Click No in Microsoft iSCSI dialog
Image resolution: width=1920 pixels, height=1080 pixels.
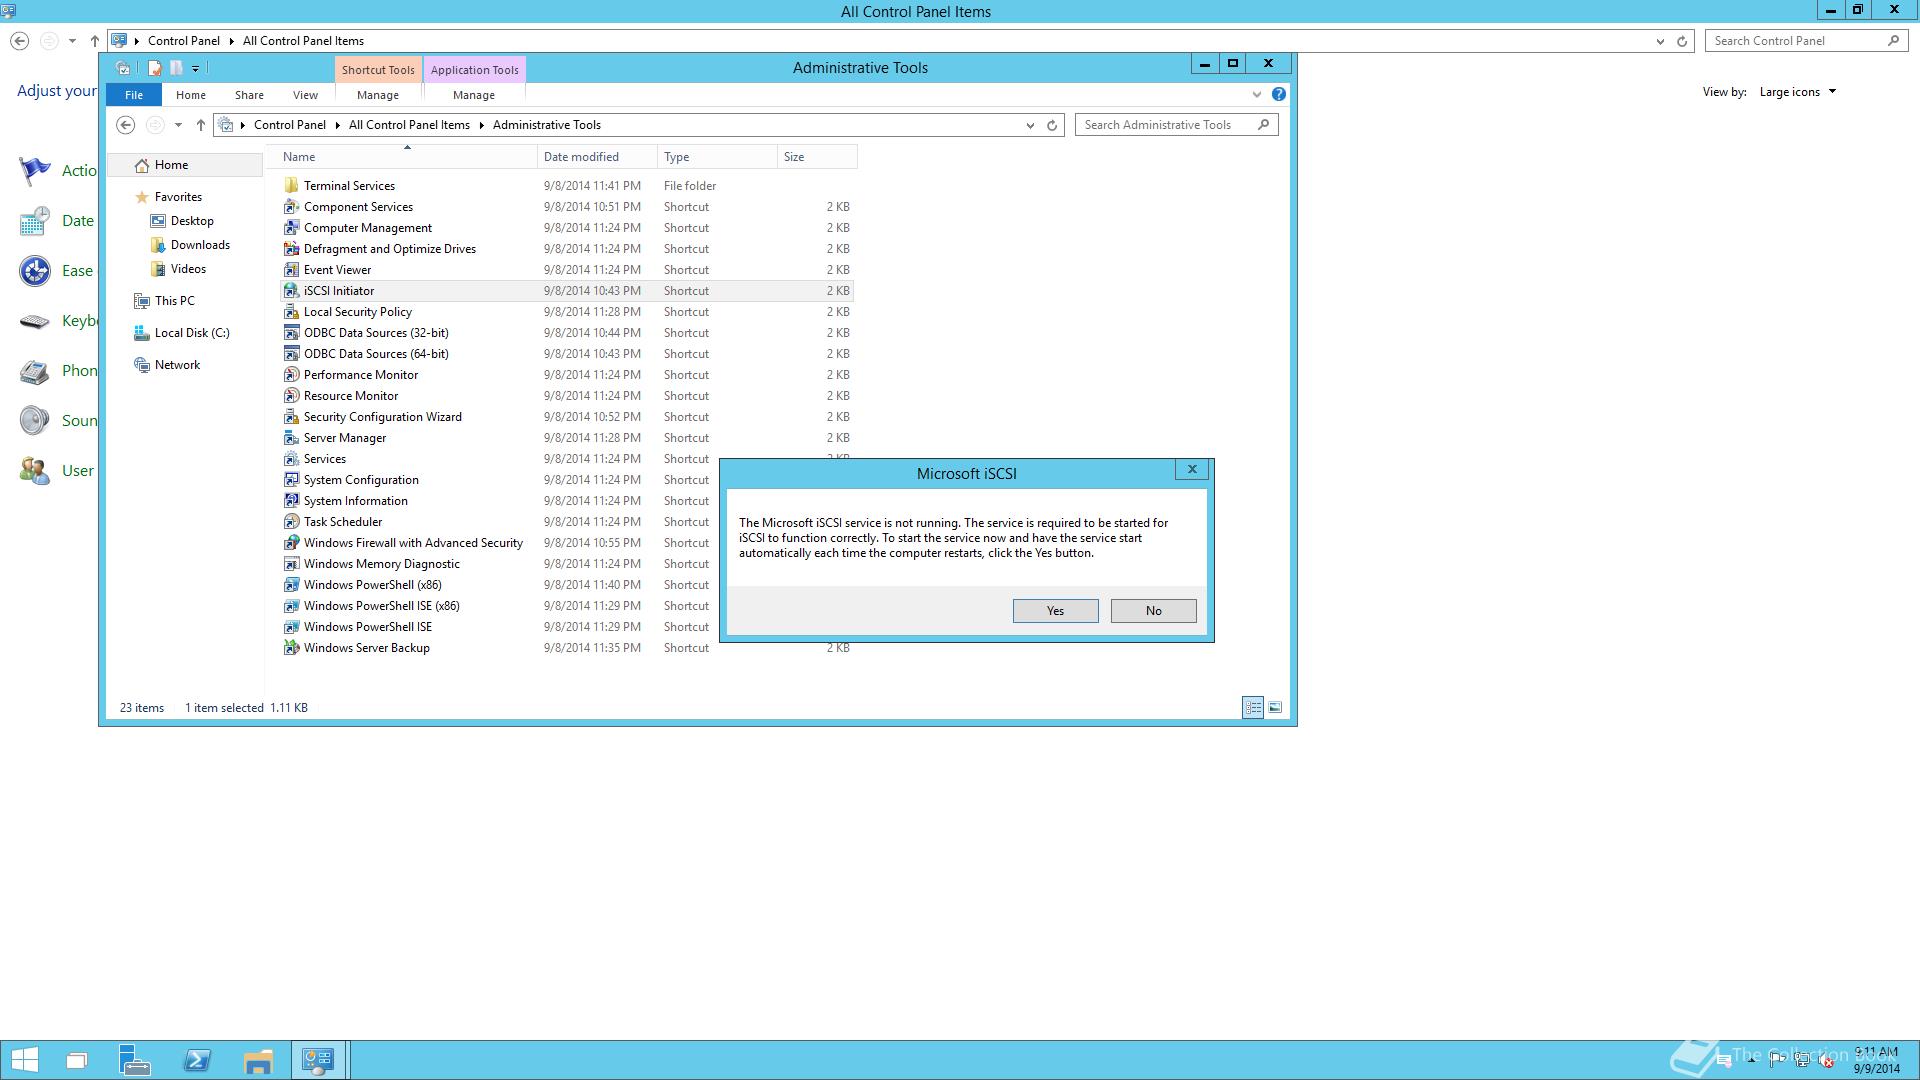click(1153, 611)
